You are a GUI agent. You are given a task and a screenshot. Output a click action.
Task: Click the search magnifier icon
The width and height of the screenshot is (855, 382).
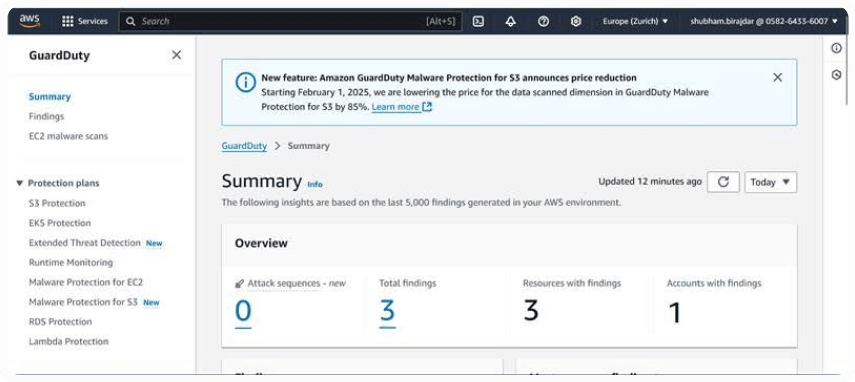(130, 21)
